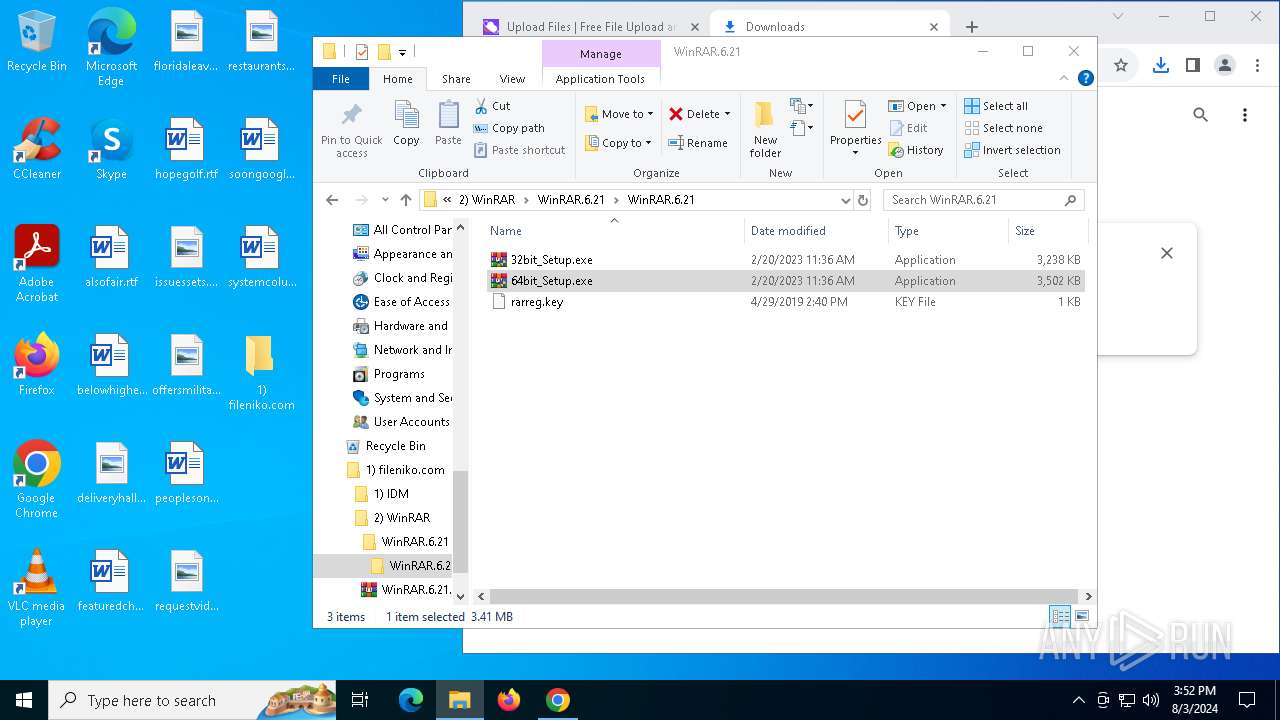Open the Copy to dropdown

coord(618,143)
